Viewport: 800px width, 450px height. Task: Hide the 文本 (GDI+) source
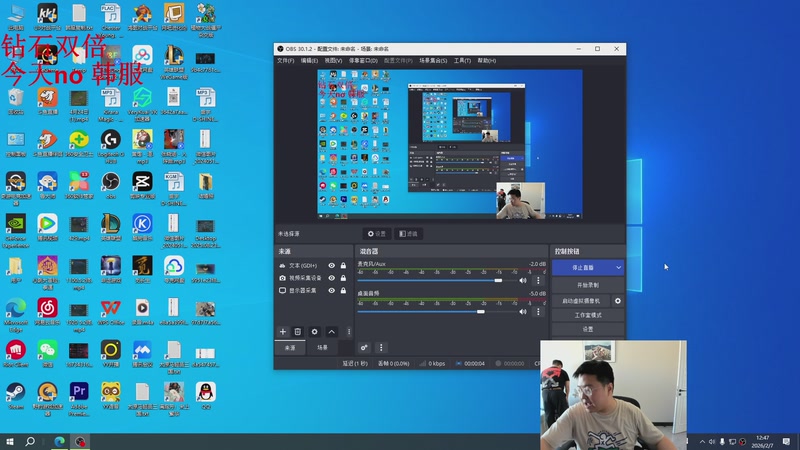click(332, 265)
